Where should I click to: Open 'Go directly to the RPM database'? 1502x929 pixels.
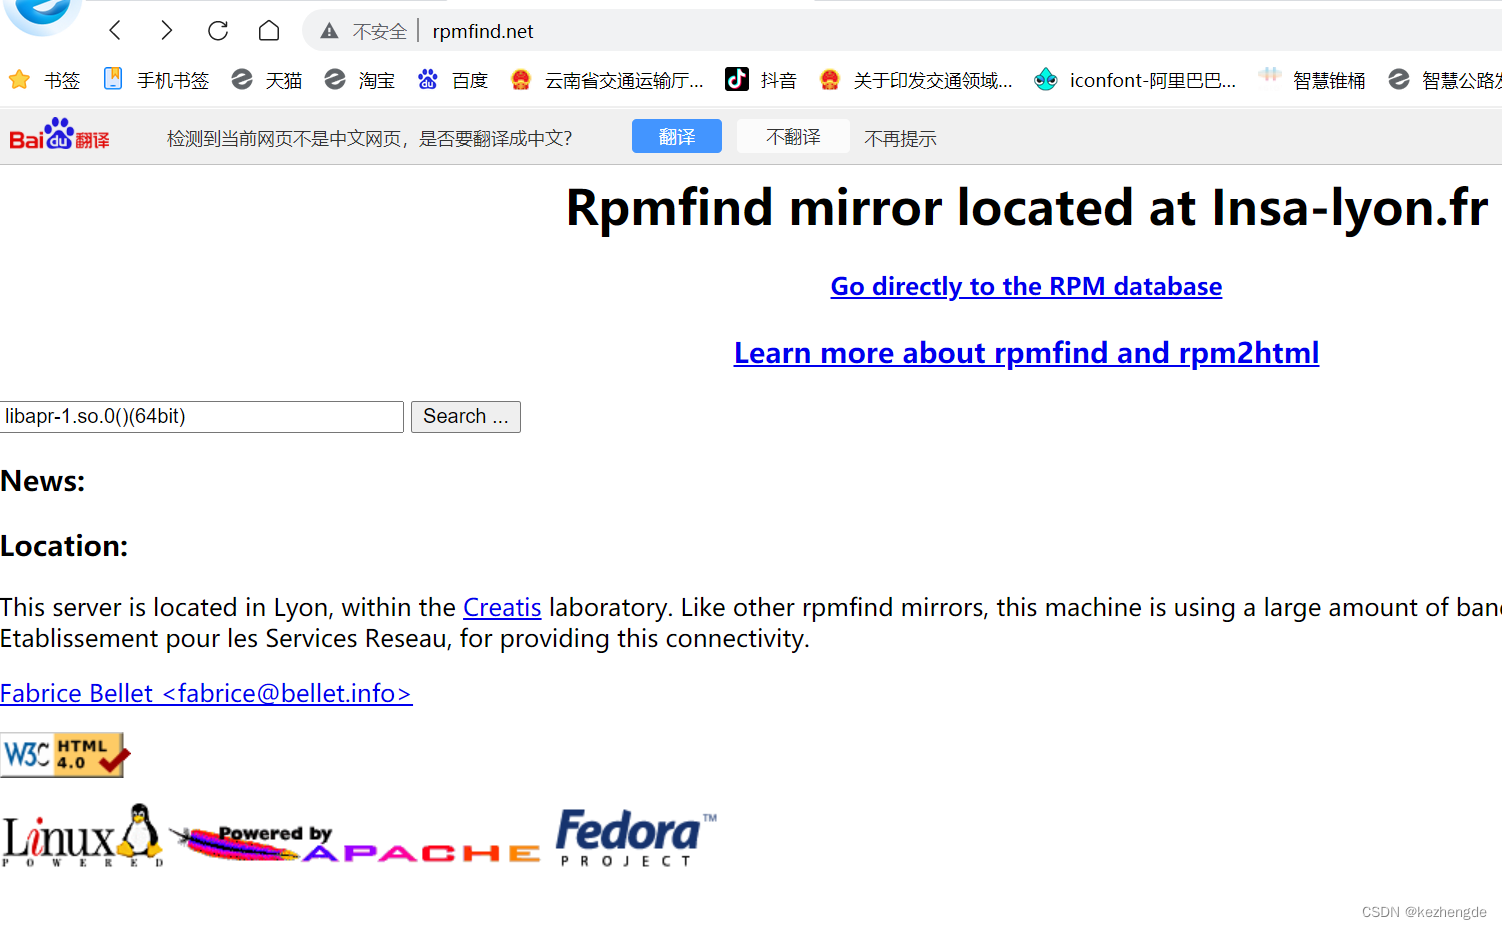pyautogui.click(x=1026, y=286)
